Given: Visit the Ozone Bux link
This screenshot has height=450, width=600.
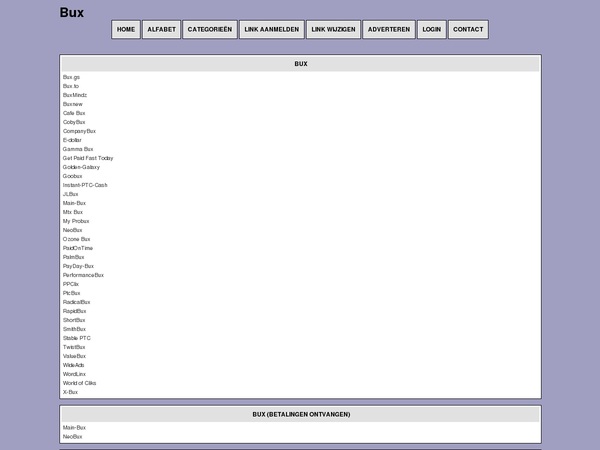Looking at the screenshot, I should 77,239.
